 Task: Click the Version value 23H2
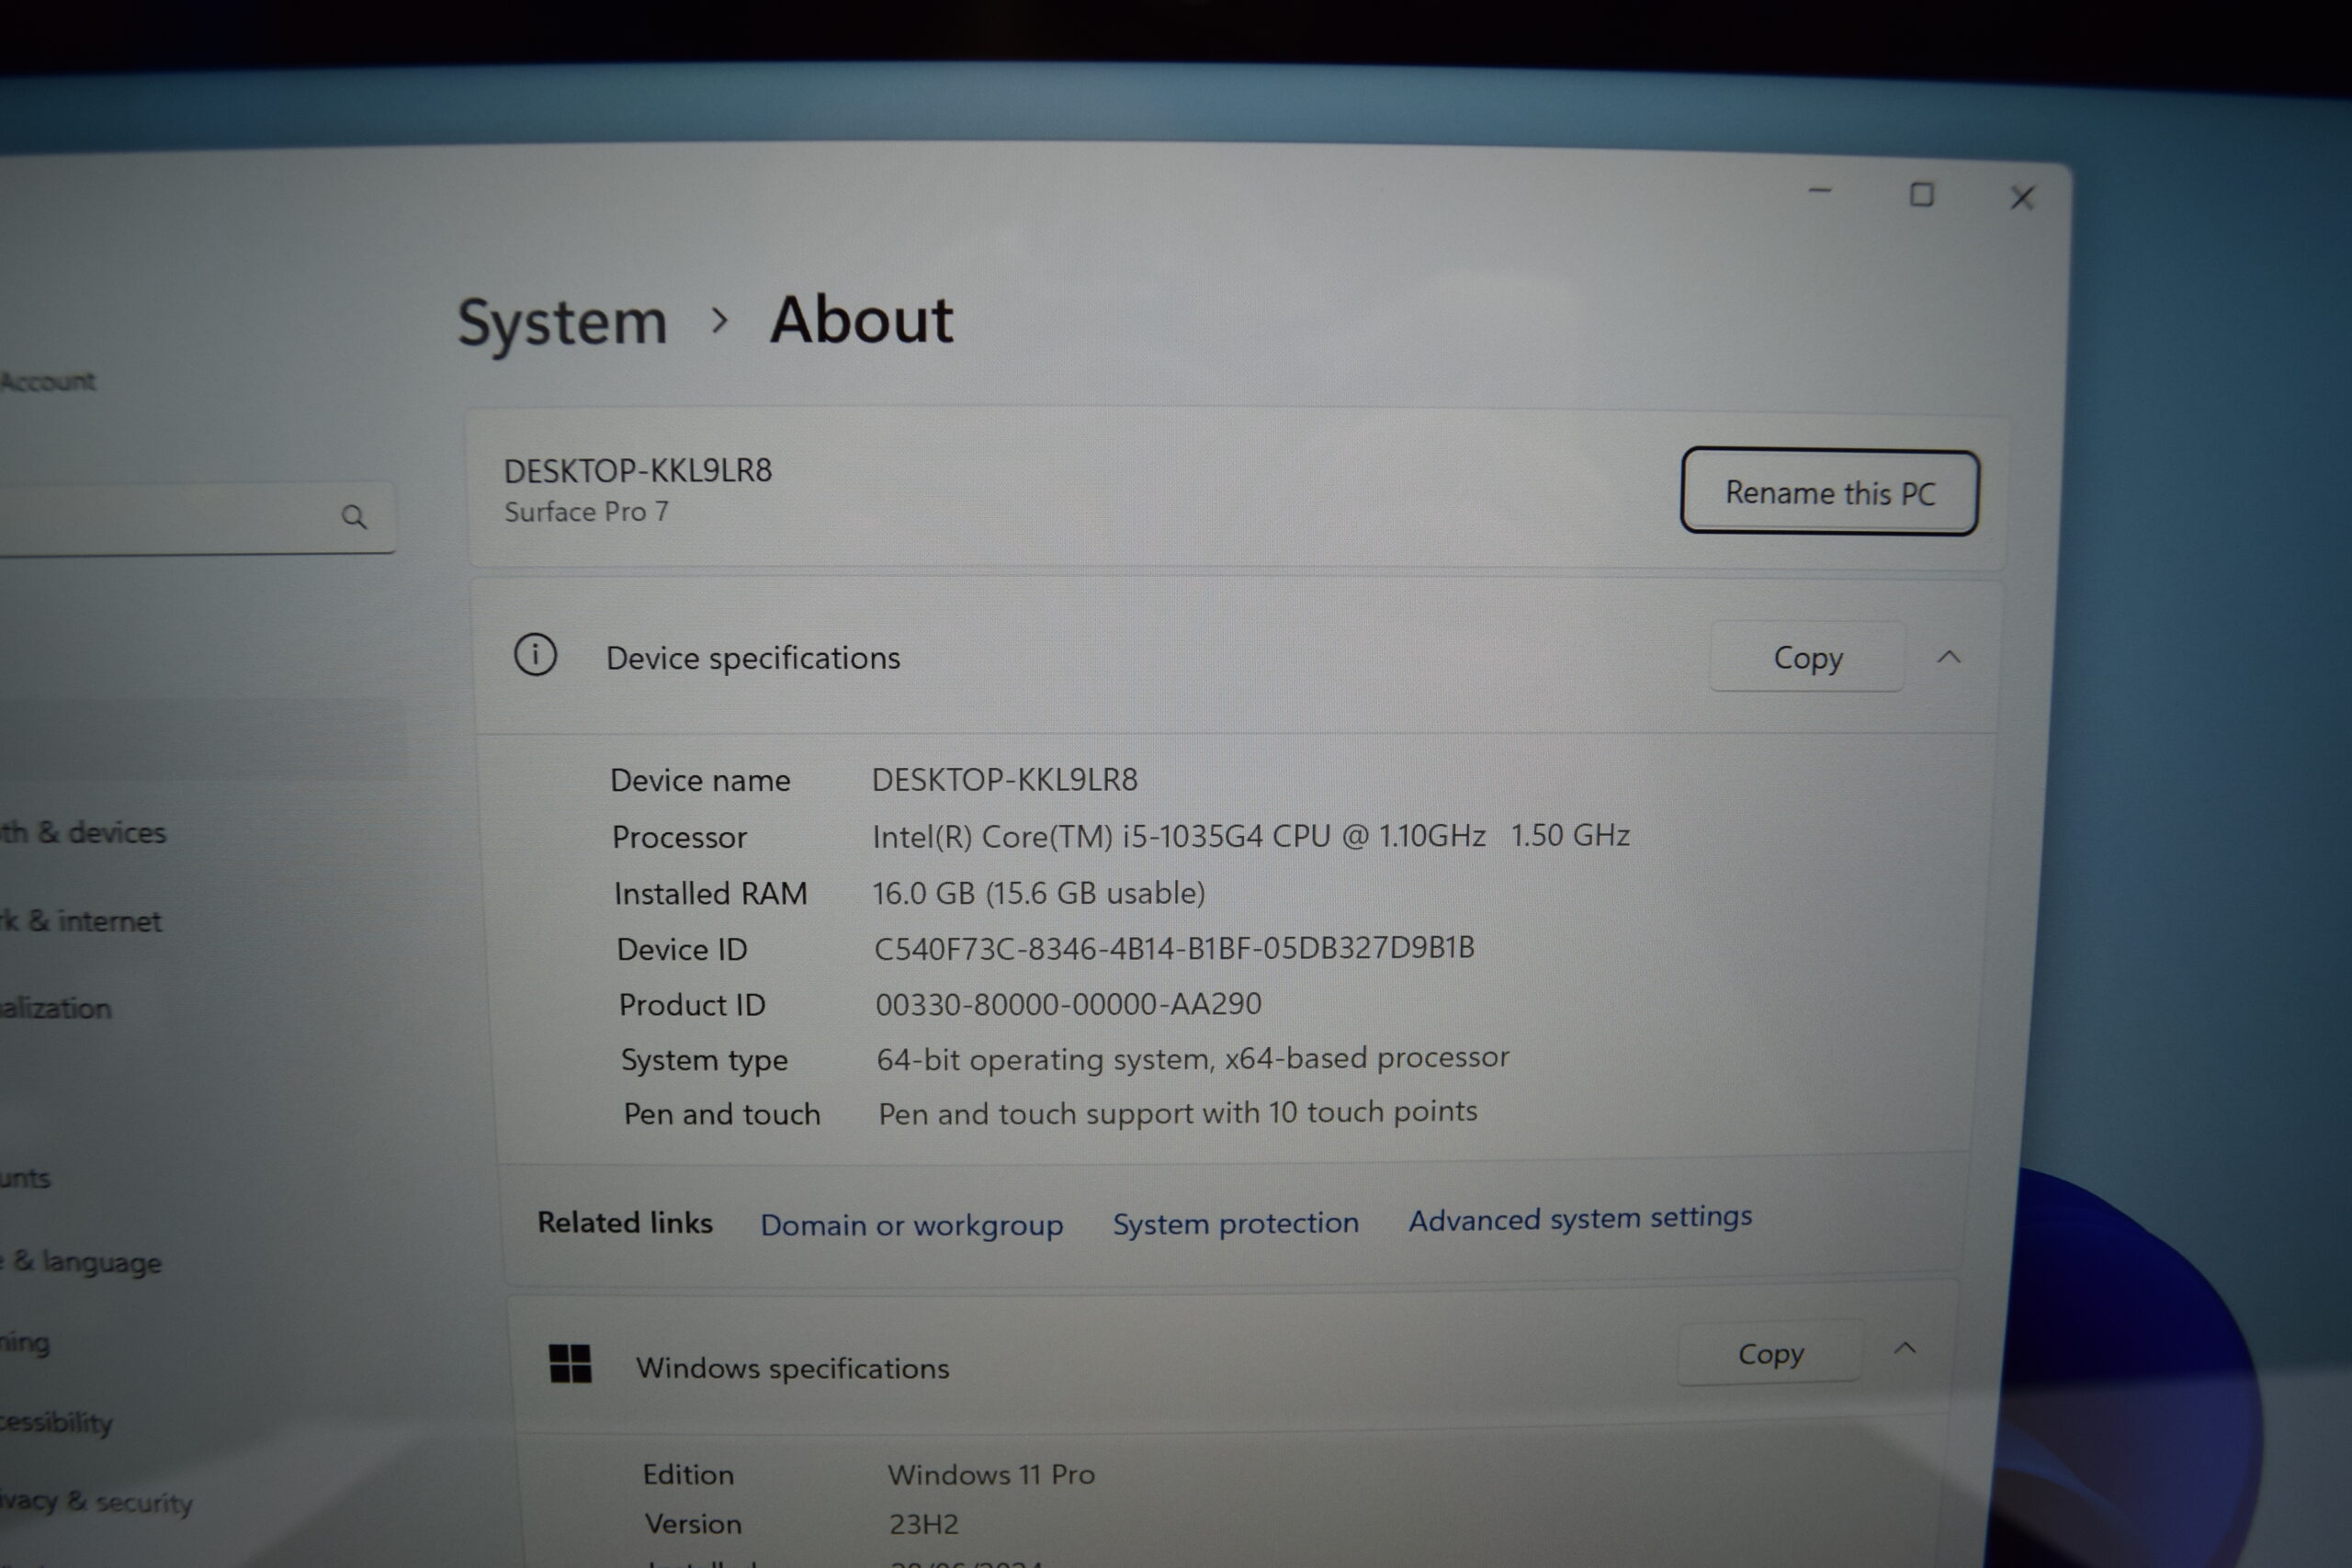click(x=923, y=1524)
